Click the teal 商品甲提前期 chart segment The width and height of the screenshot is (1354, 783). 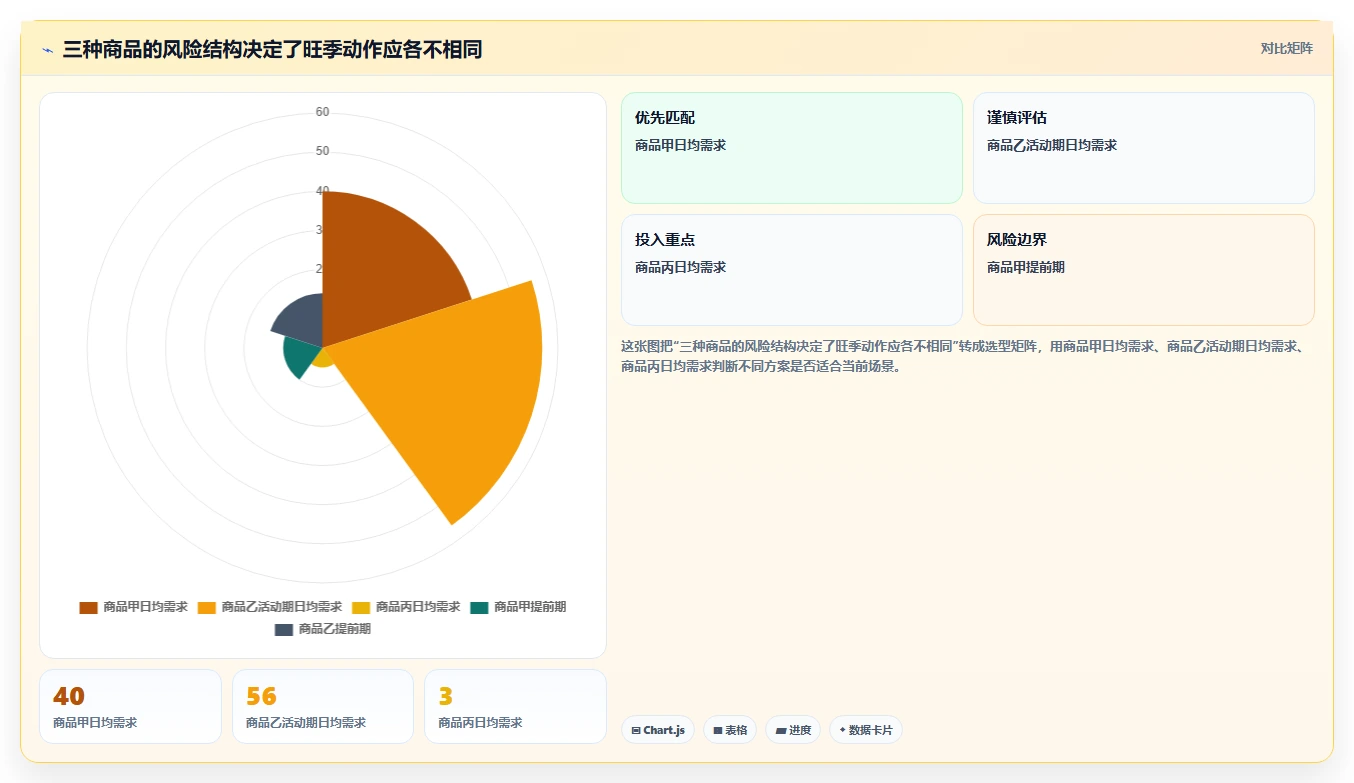click(299, 357)
